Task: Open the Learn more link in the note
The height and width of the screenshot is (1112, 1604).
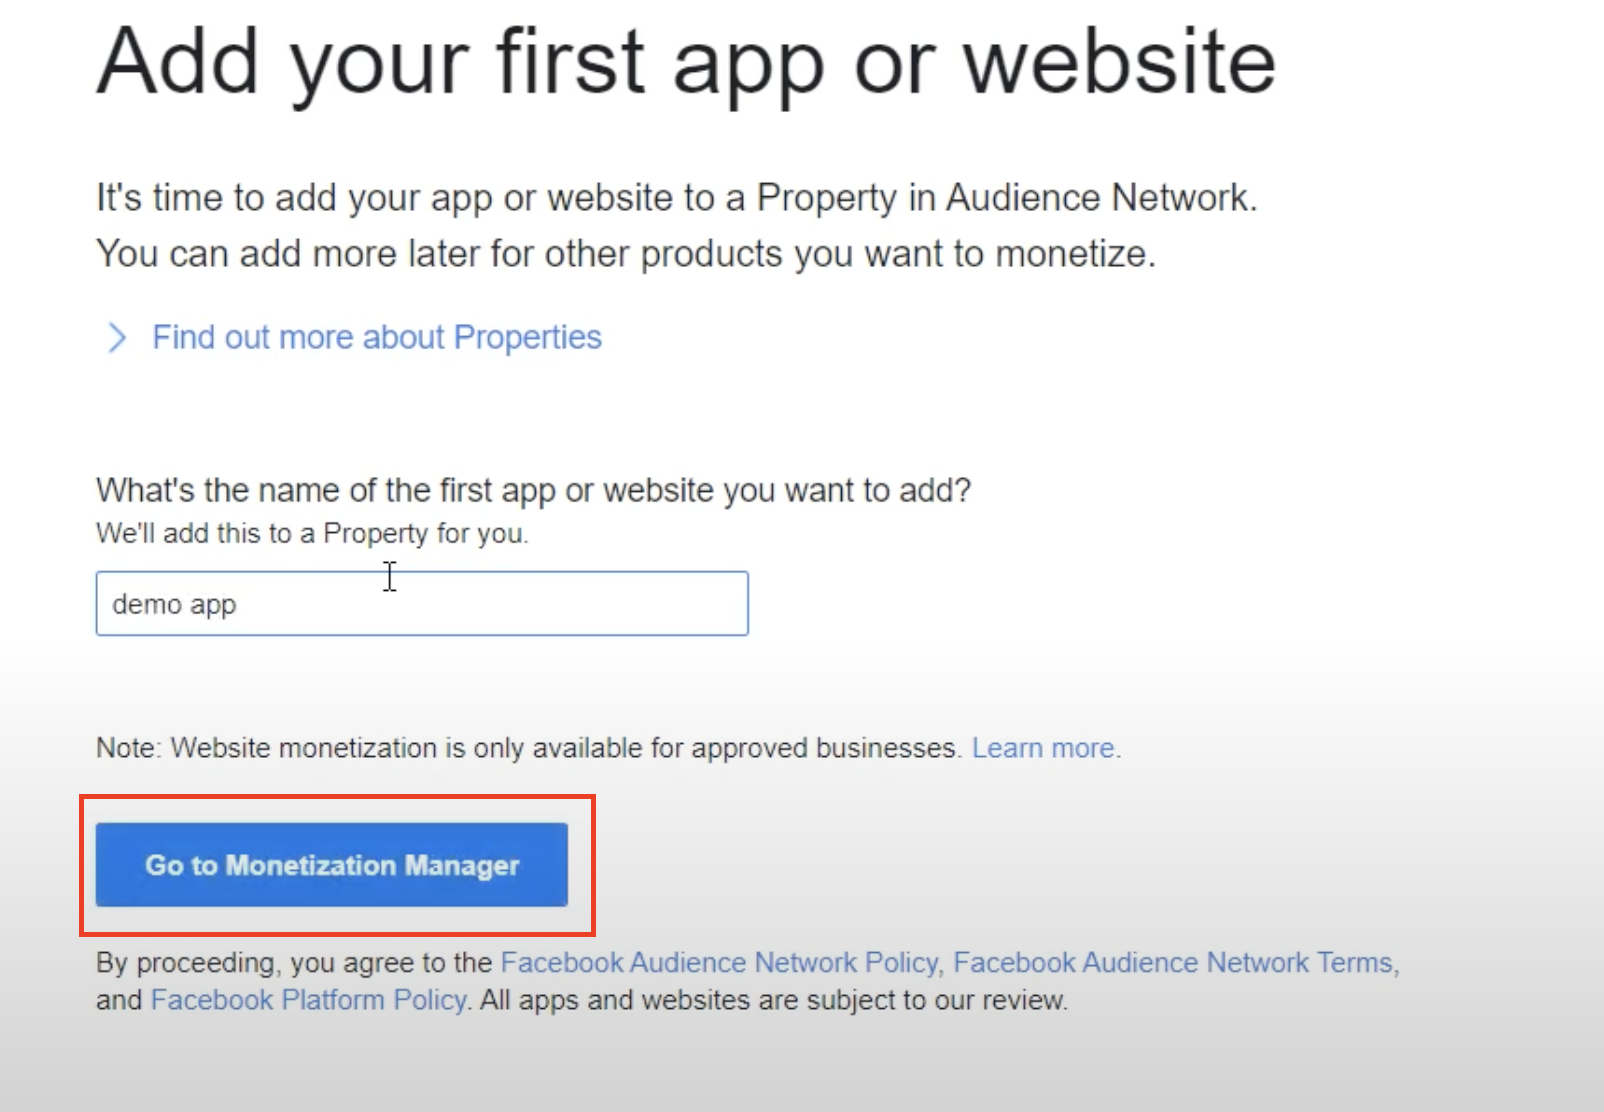Action: (1046, 748)
